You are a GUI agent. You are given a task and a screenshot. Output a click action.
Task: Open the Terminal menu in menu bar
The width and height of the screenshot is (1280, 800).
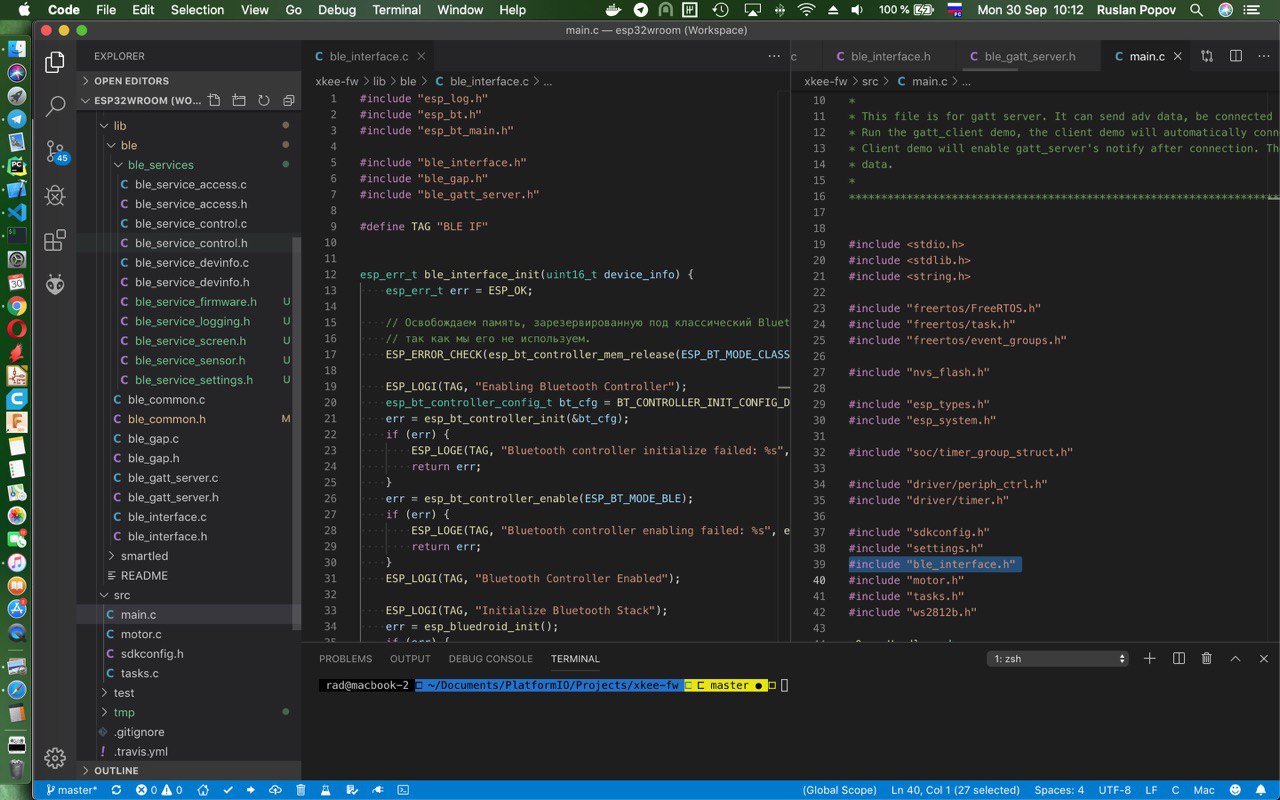click(396, 10)
